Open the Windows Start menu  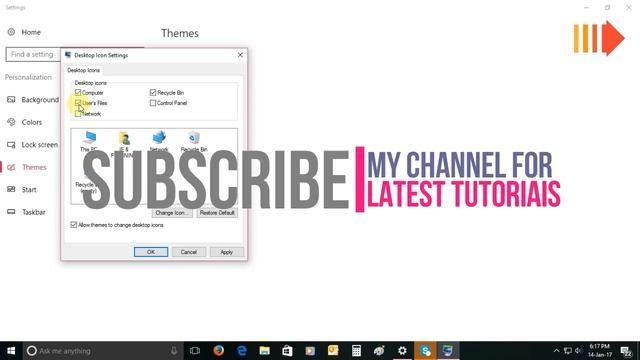pyautogui.click(x=11, y=351)
